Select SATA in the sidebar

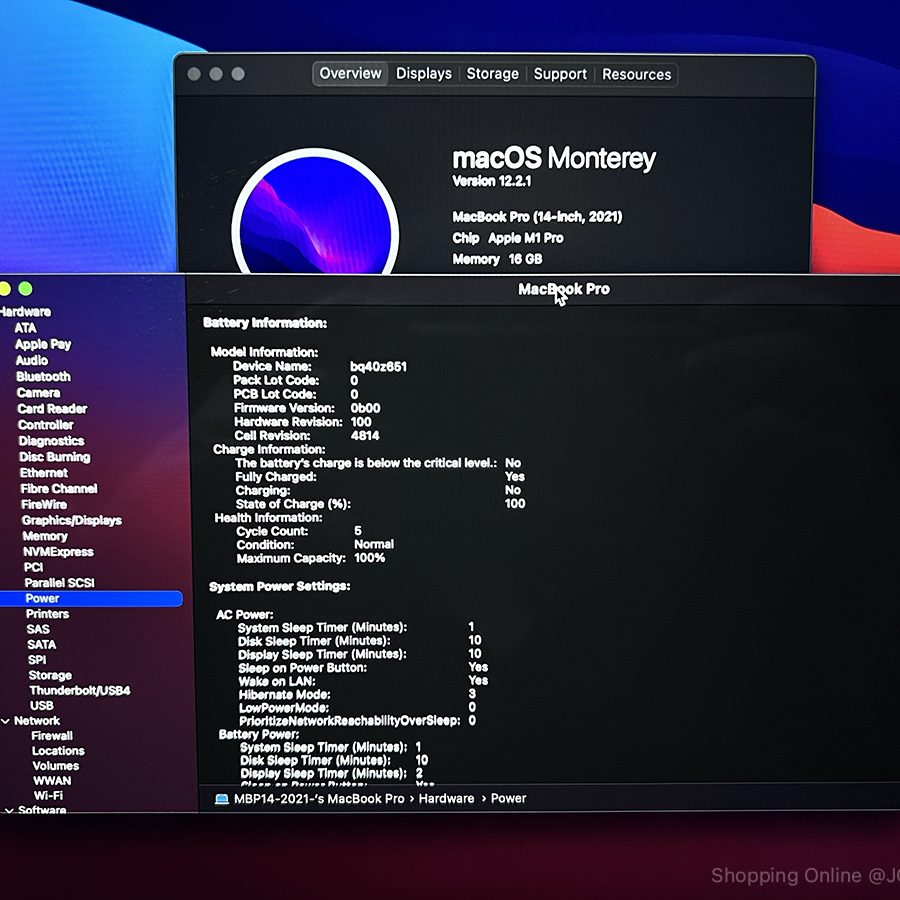[x=41, y=645]
